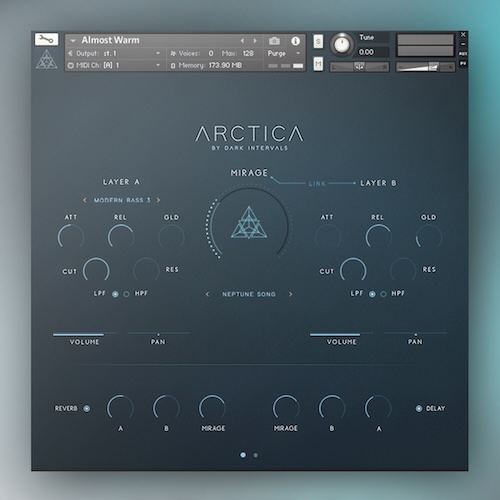Go to previous preset arrow in header
Image resolution: width=500 pixels, height=500 pixels.
coord(242,41)
